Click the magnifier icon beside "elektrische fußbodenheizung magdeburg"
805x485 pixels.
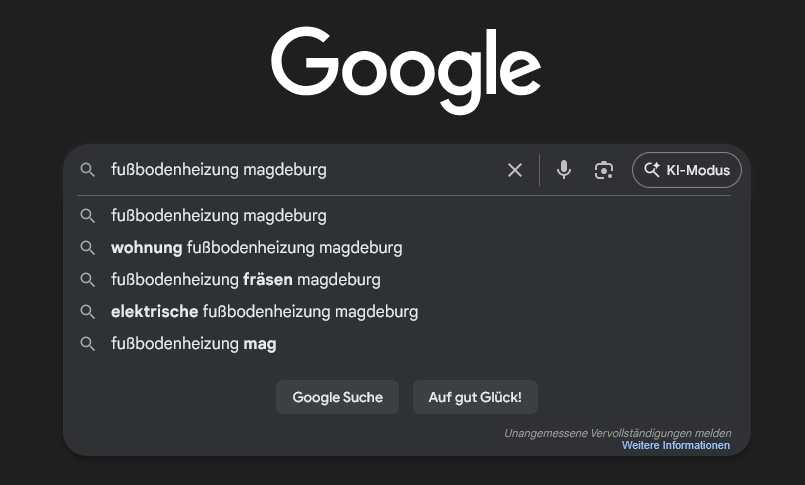88,311
